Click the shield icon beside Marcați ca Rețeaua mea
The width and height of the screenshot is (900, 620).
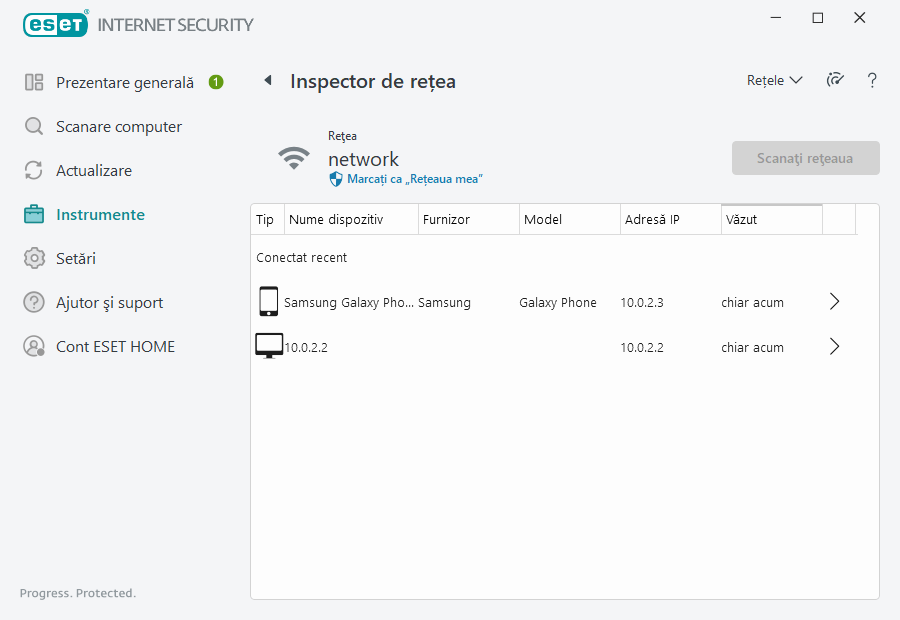coord(336,179)
